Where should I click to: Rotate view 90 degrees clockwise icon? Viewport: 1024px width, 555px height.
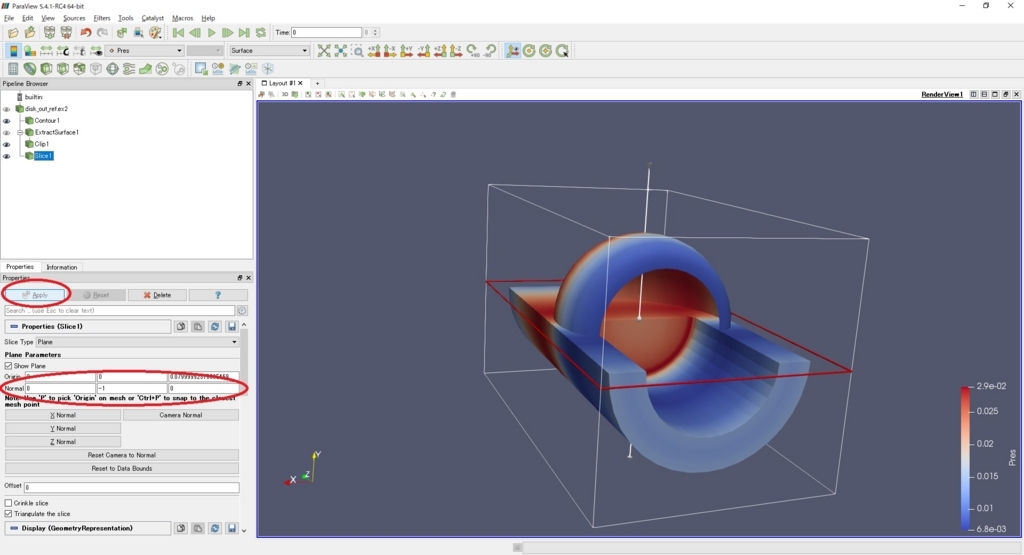473,51
